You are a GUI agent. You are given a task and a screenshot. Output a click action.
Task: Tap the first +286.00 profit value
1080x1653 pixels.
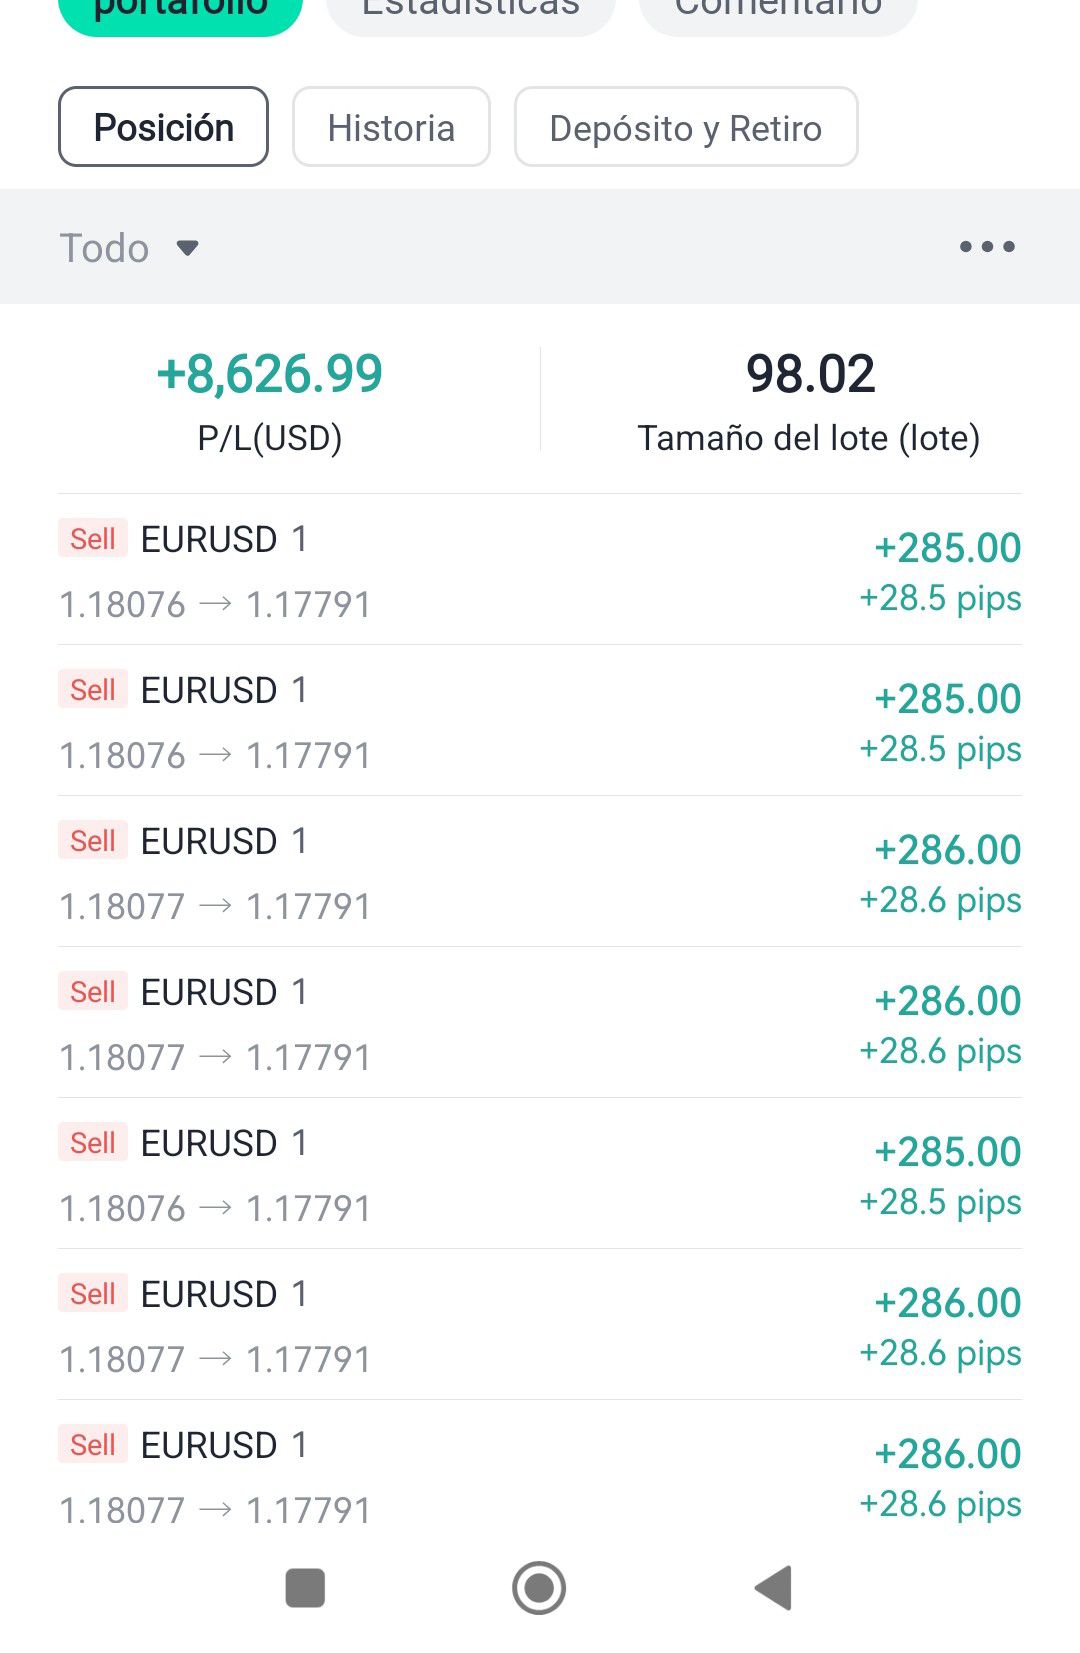click(947, 850)
